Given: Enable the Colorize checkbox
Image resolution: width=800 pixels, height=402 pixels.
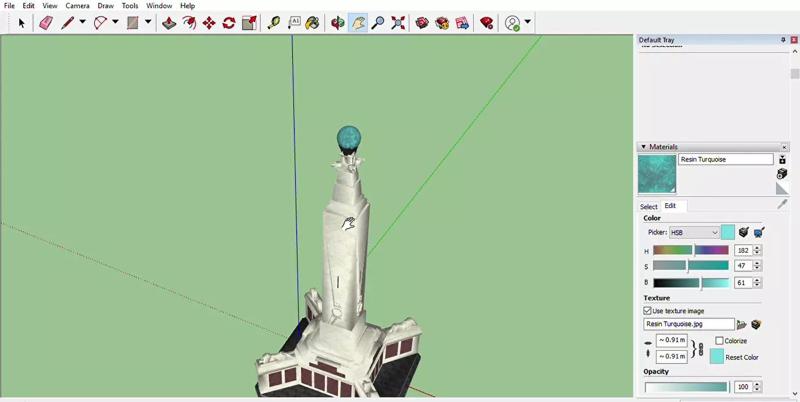Looking at the screenshot, I should click(x=719, y=340).
